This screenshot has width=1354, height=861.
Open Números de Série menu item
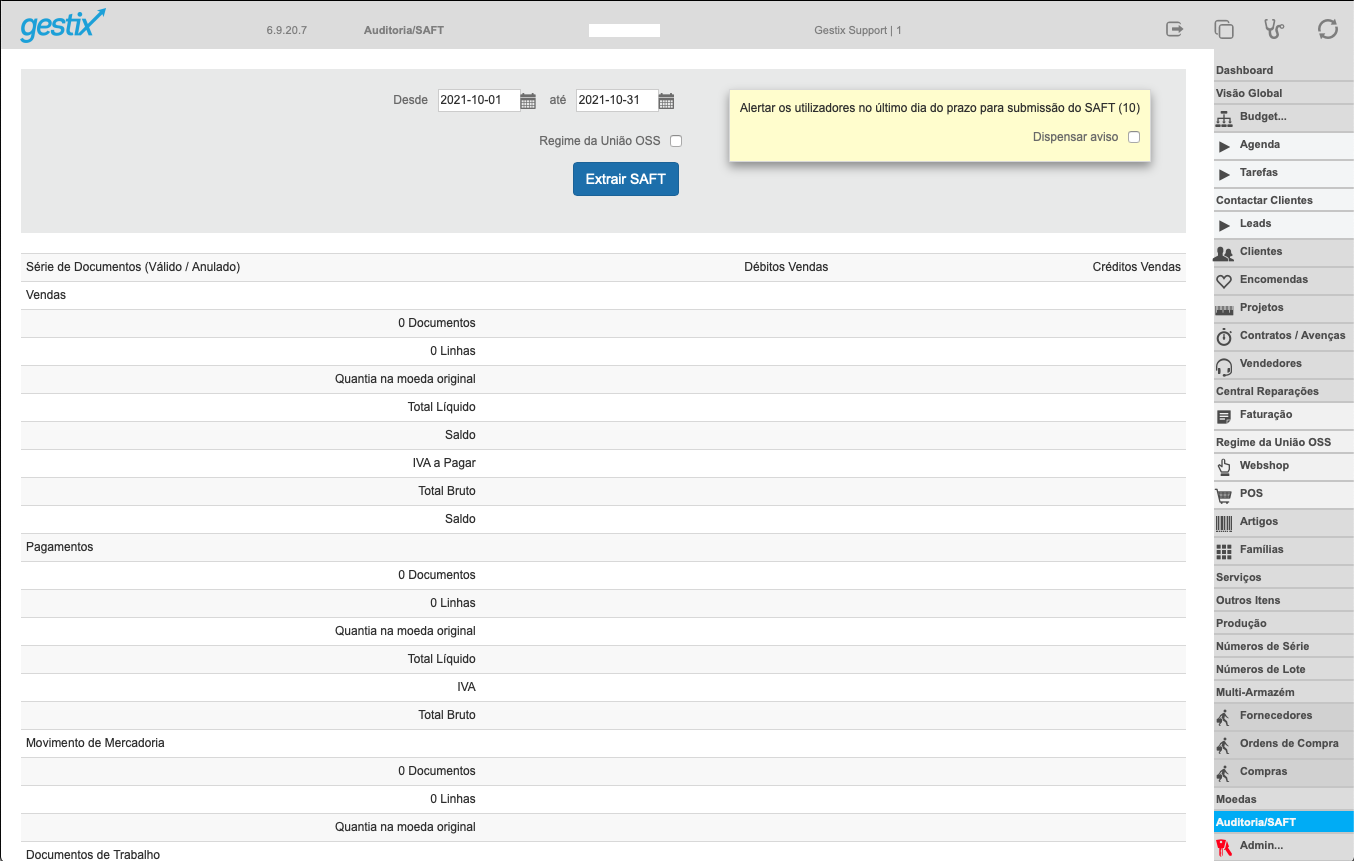[1283, 646]
